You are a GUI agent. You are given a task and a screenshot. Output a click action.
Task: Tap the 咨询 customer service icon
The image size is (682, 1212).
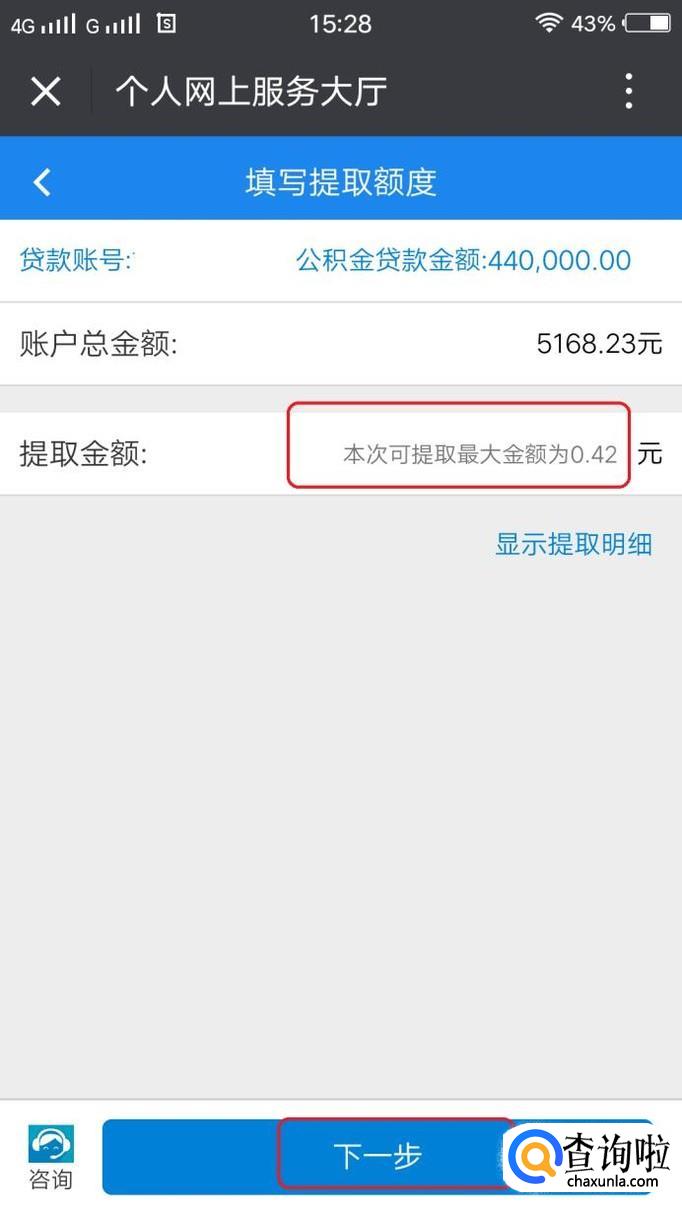[50, 1143]
